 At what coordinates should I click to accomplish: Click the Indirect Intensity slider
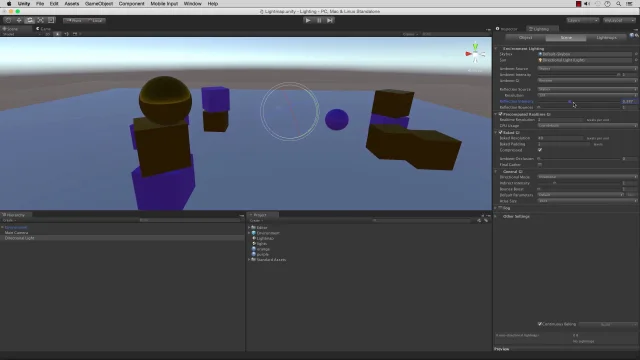[x=579, y=183]
